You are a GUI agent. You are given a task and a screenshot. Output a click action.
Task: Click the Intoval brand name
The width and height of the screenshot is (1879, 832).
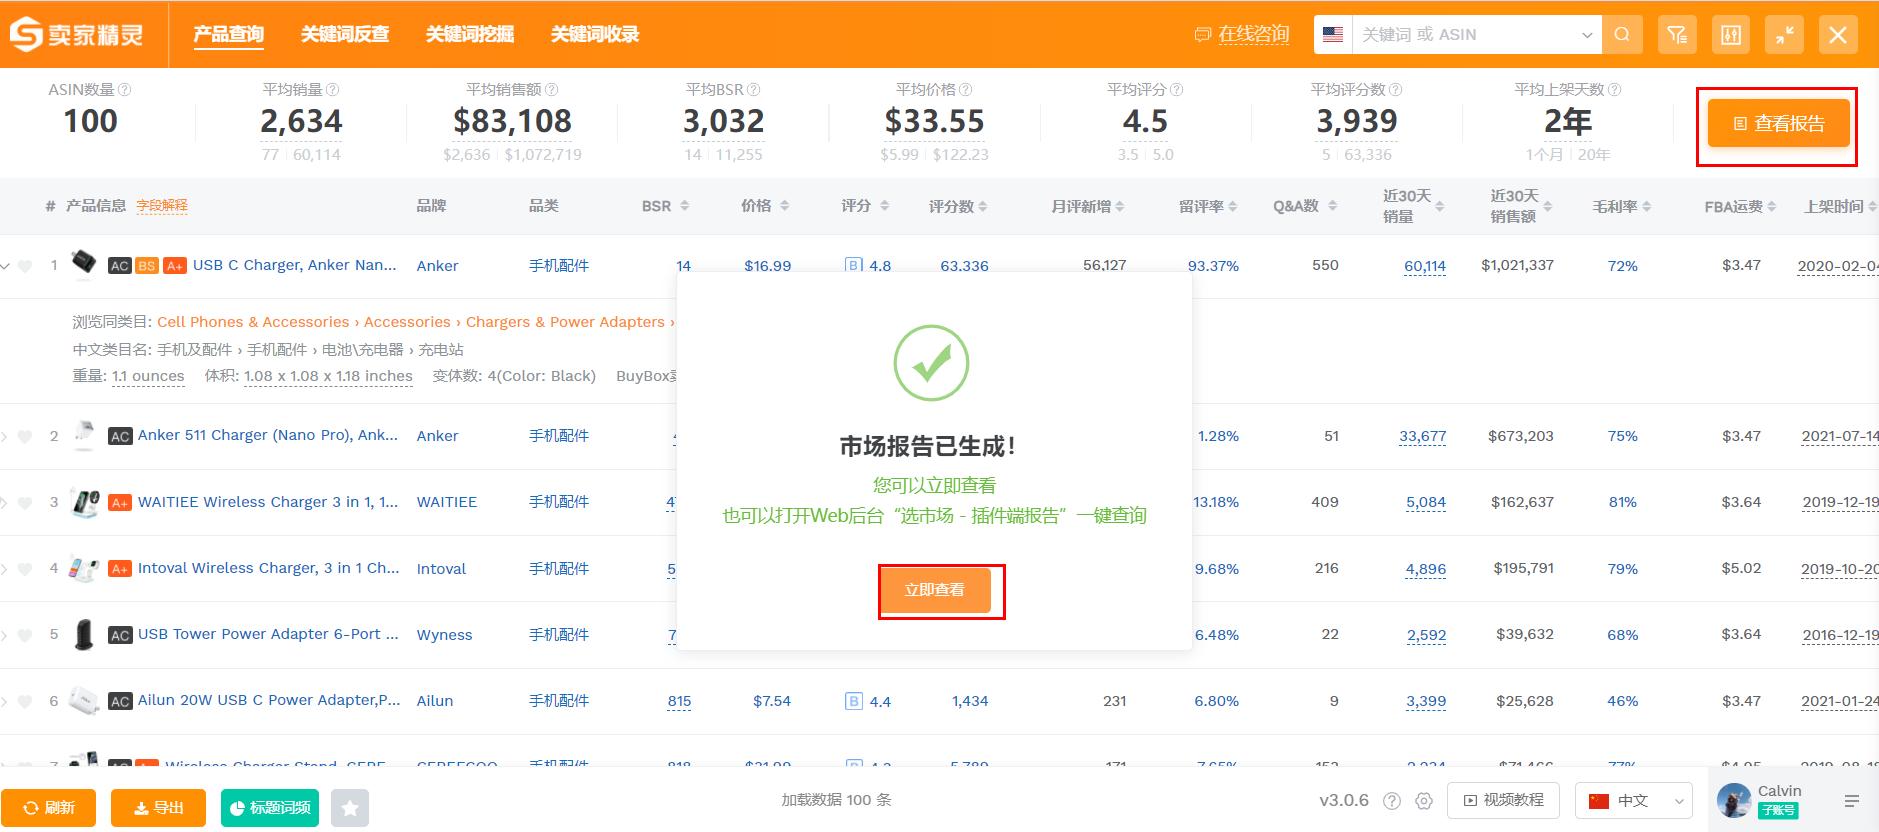[441, 569]
